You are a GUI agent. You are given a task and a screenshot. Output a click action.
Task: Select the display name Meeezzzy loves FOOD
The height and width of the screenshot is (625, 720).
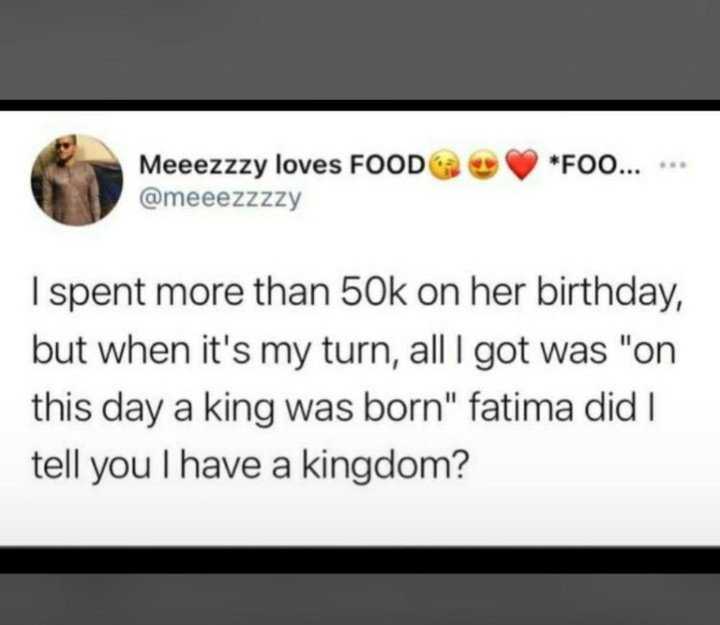[282, 165]
